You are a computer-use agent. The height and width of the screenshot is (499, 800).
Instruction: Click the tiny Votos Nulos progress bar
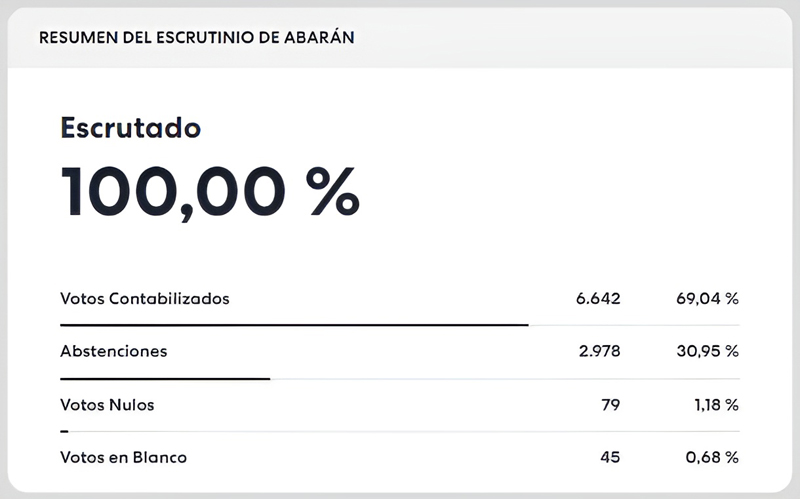click(64, 431)
